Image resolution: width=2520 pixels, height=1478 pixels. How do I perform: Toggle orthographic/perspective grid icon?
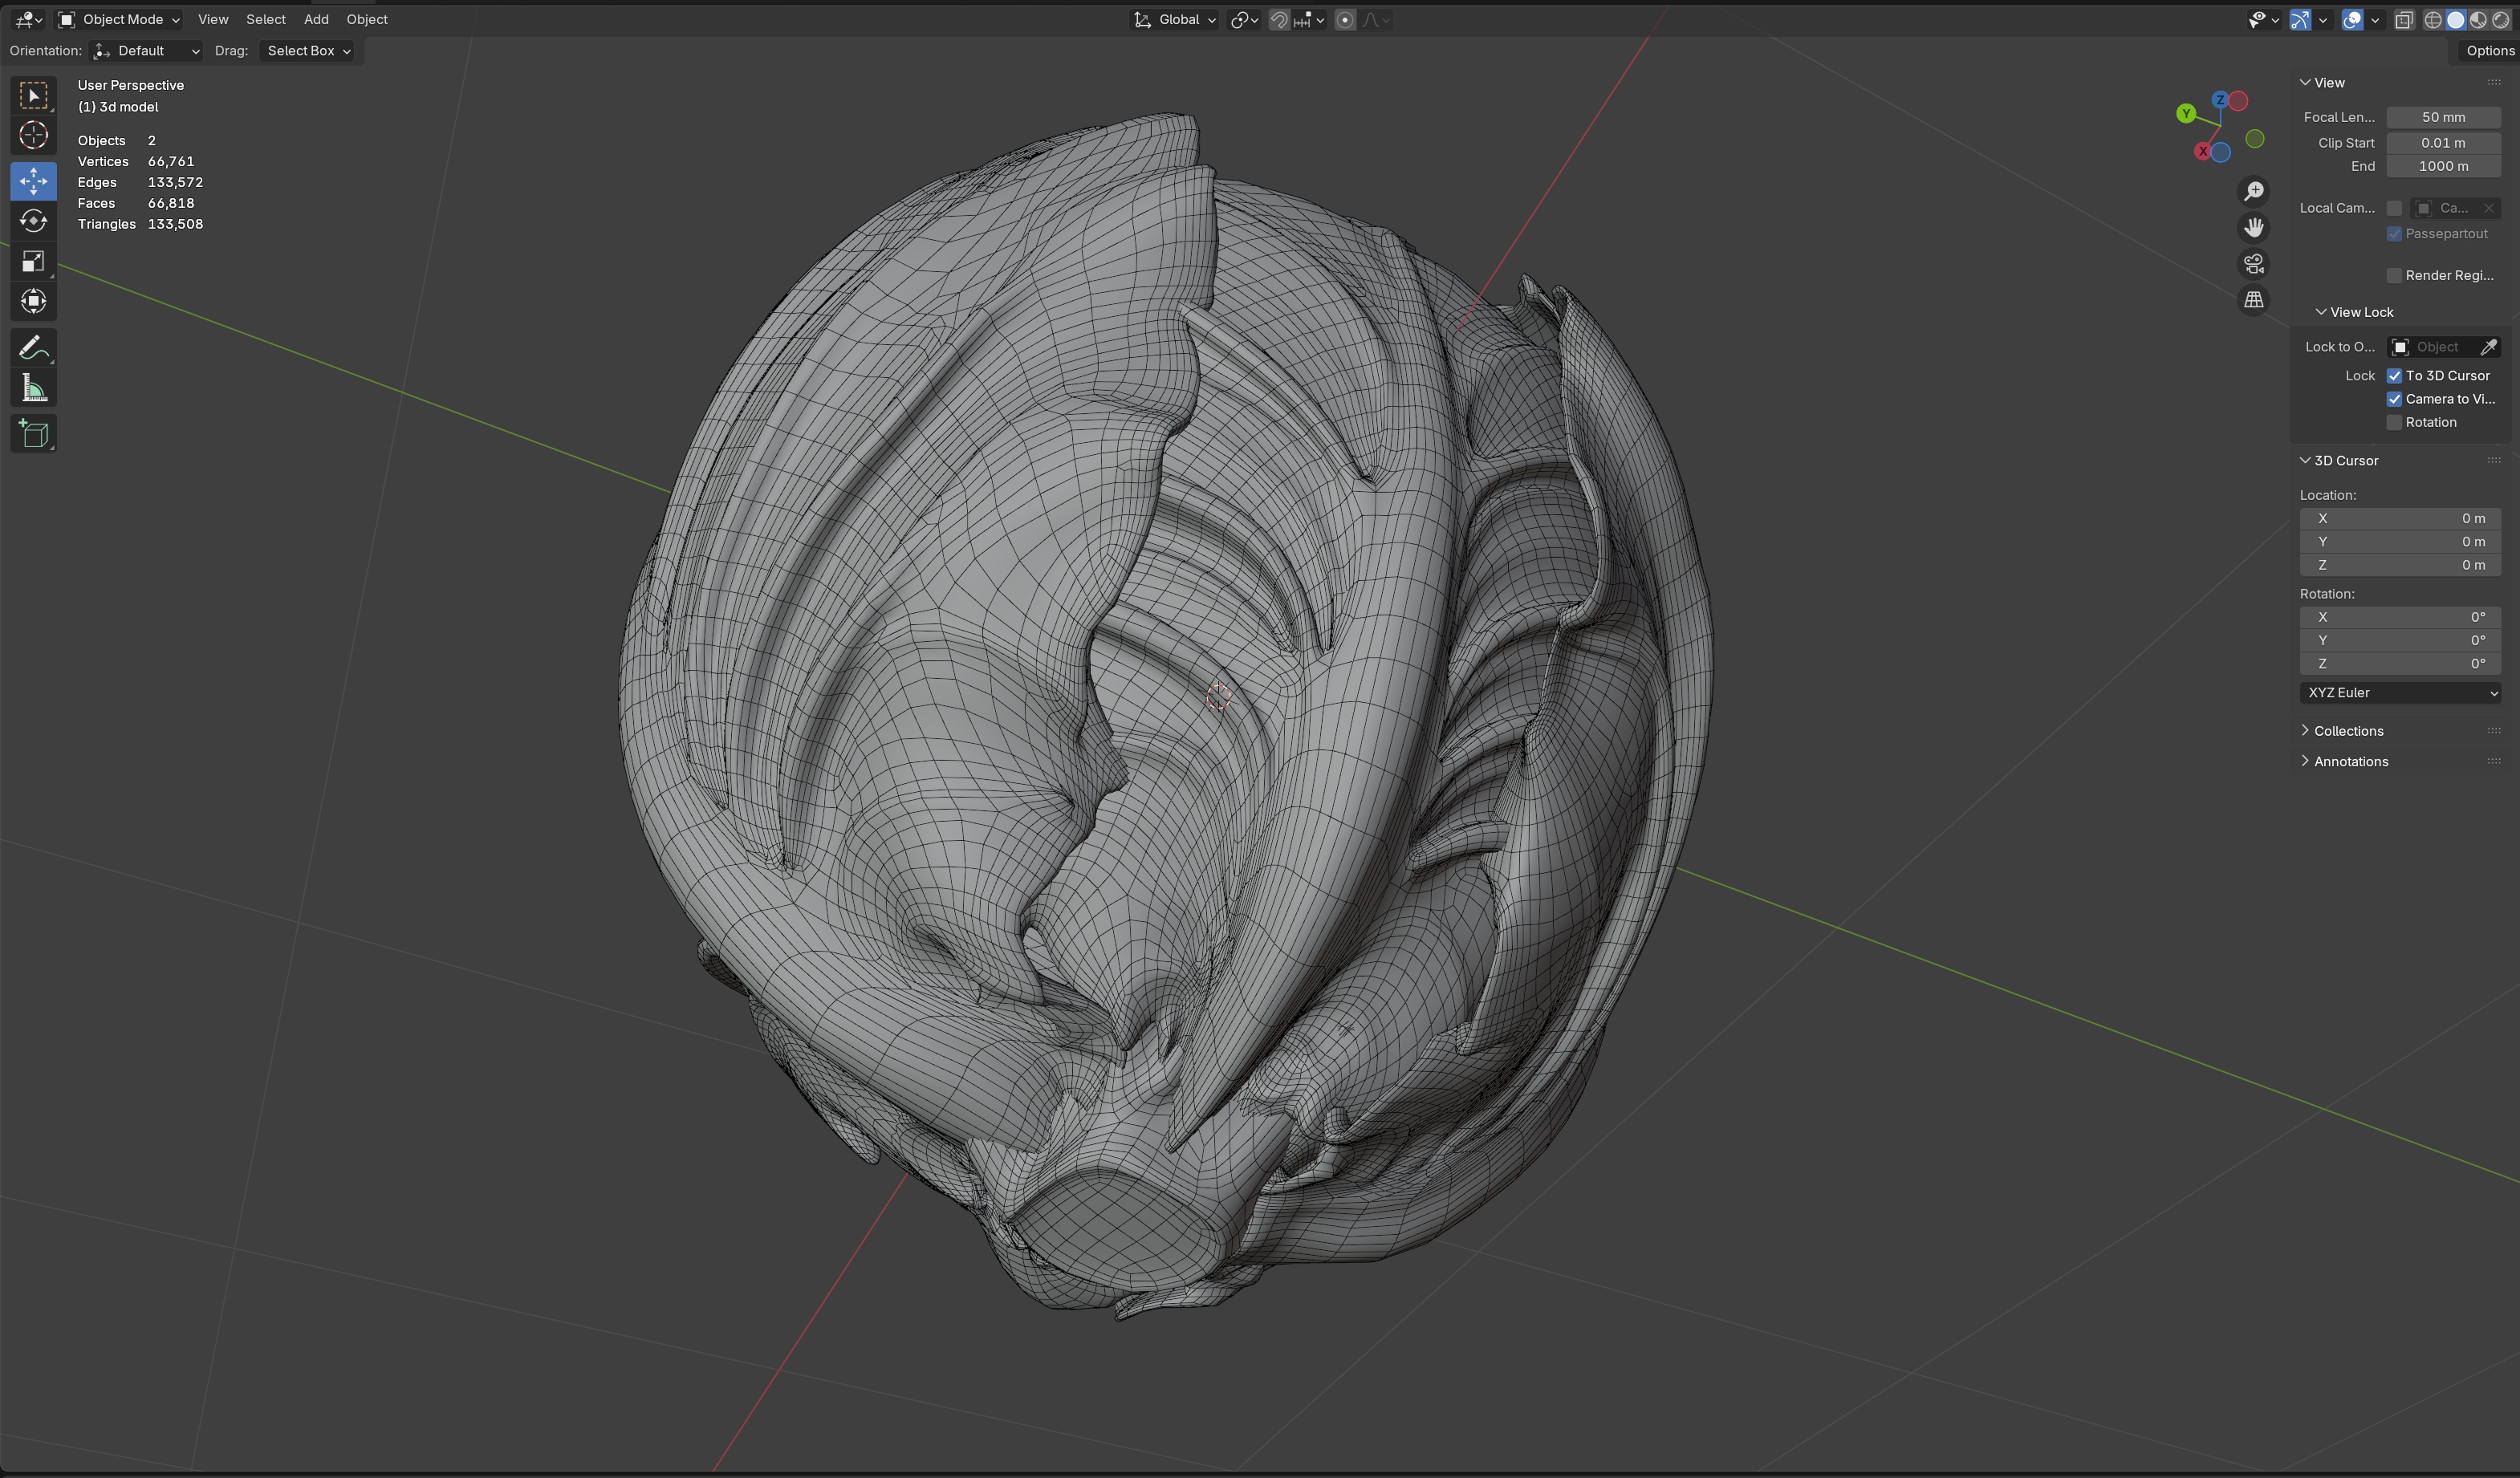pos(2253,300)
